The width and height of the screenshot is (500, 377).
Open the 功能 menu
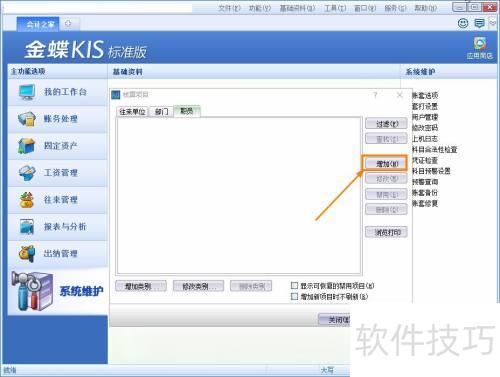tap(260, 8)
